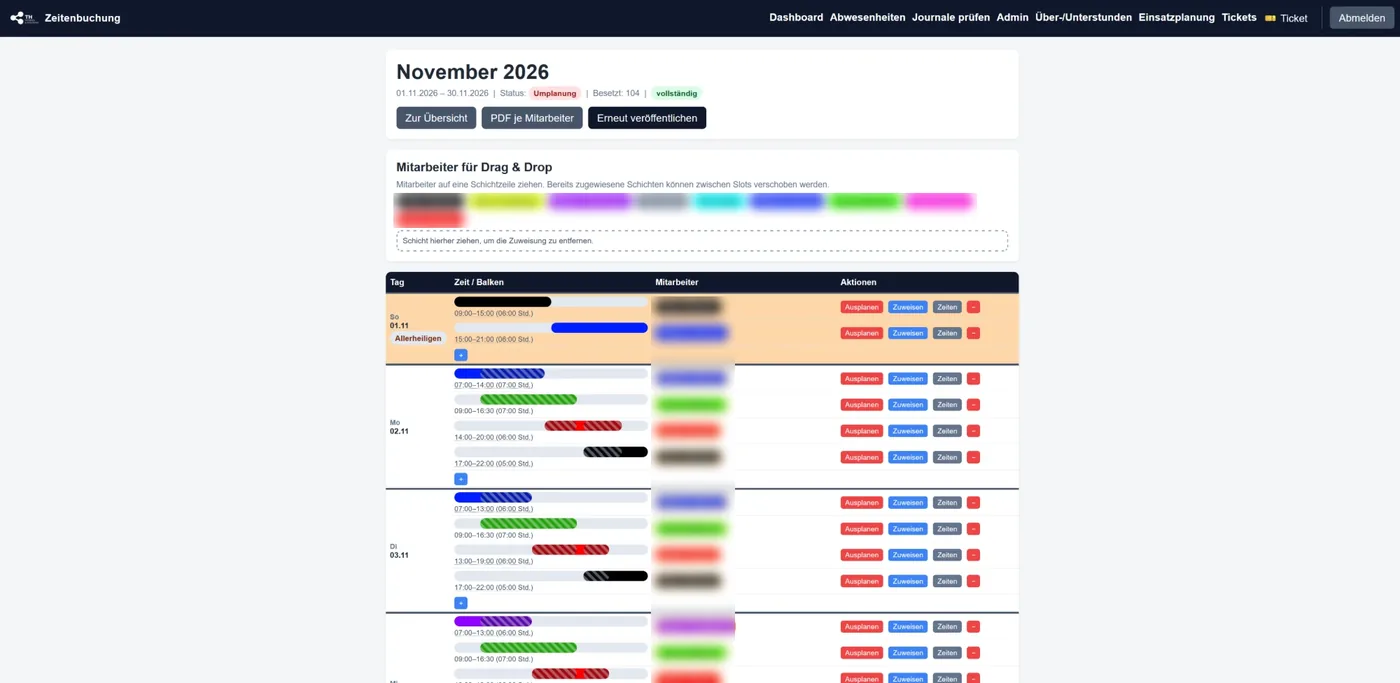
Task: Go to Dashboard in the navigation
Action: pos(796,18)
